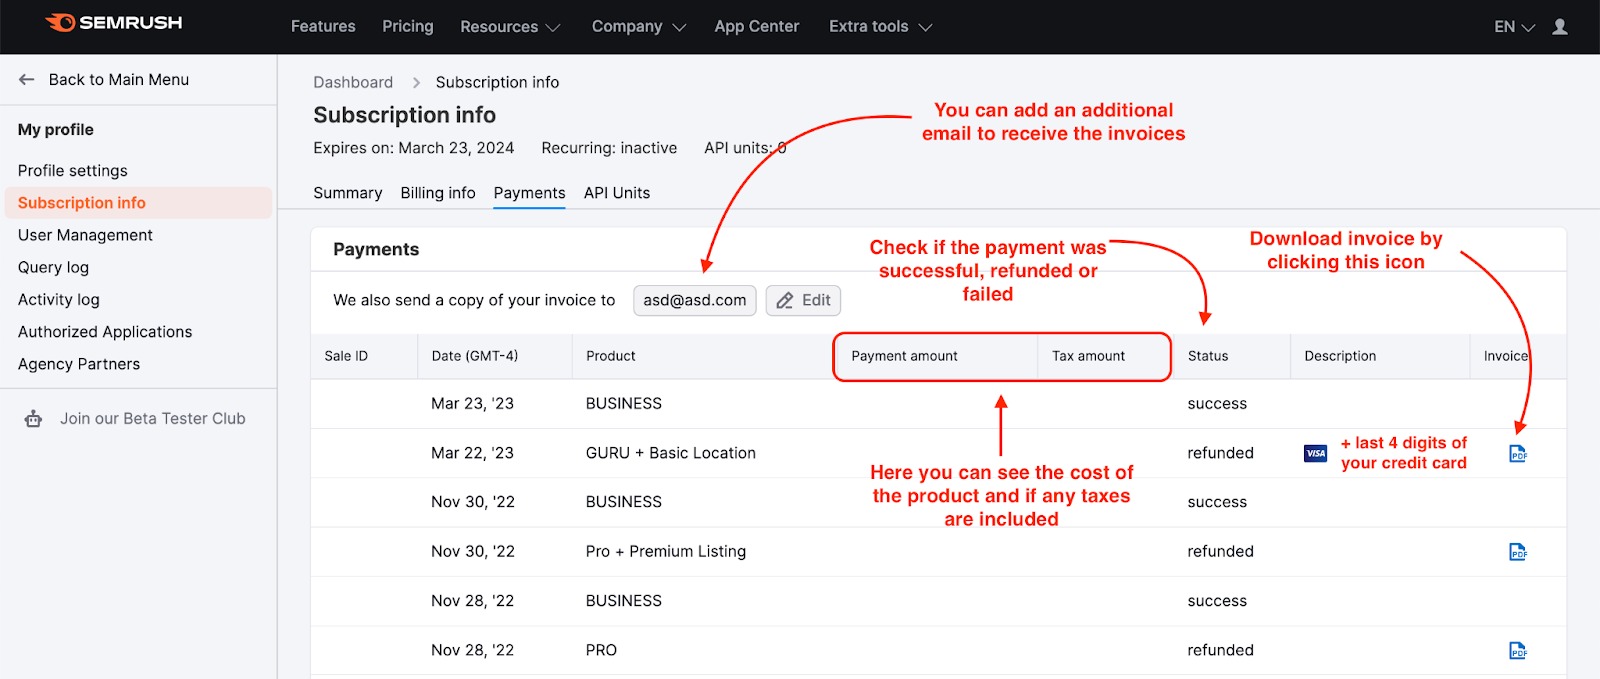Image resolution: width=1600 pixels, height=679 pixels.
Task: Expand the Extra tools dropdown
Action: (x=880, y=27)
